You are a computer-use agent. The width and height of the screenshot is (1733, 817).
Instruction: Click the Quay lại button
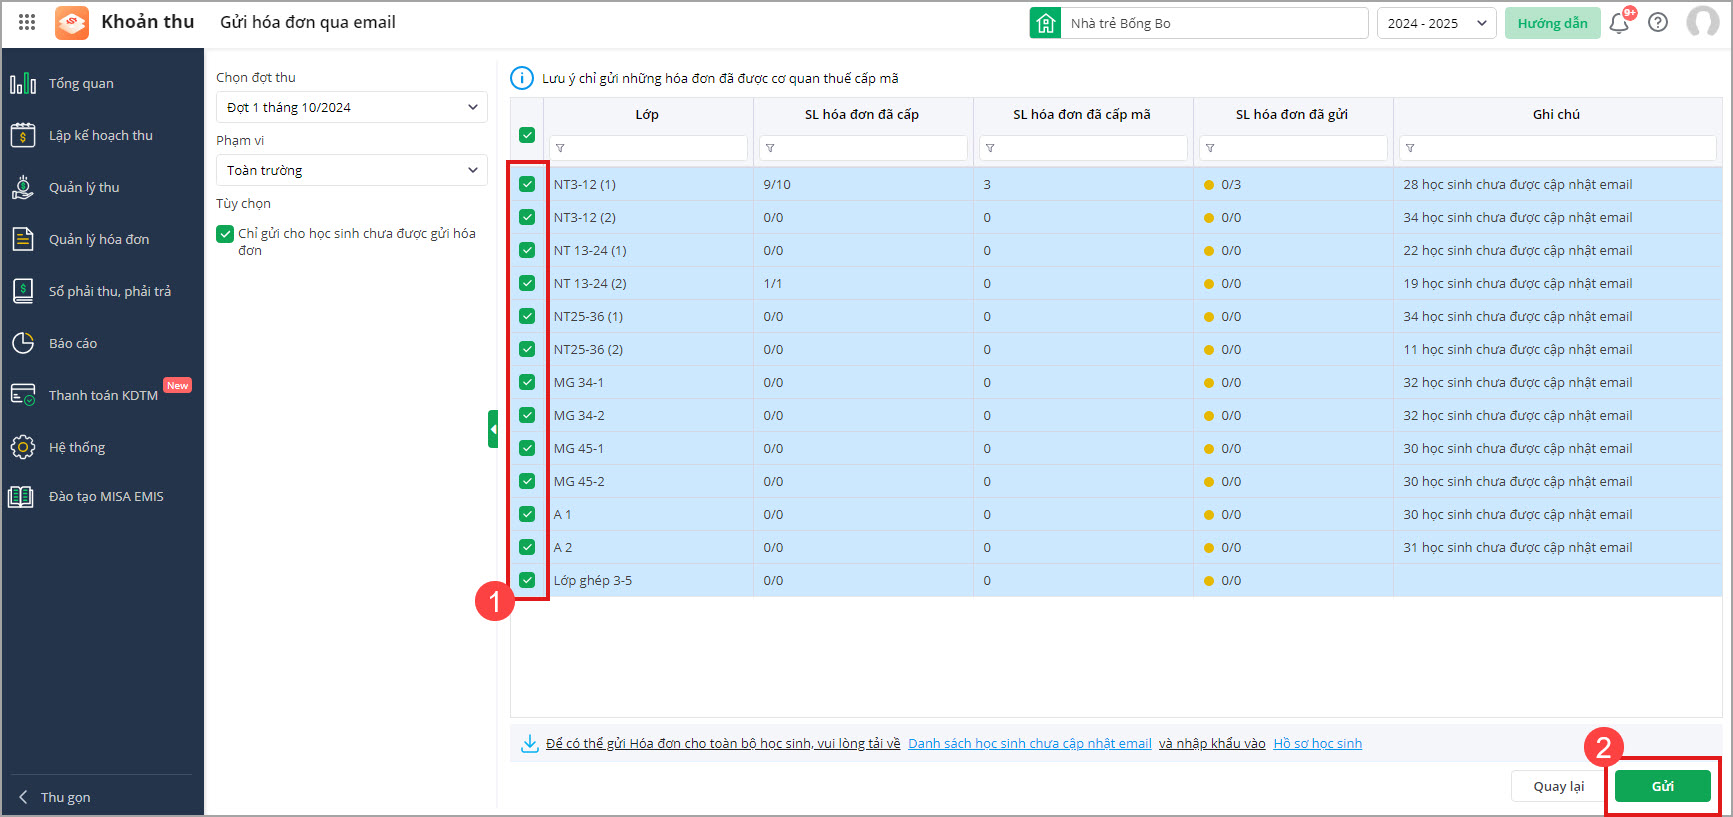pos(1559,786)
